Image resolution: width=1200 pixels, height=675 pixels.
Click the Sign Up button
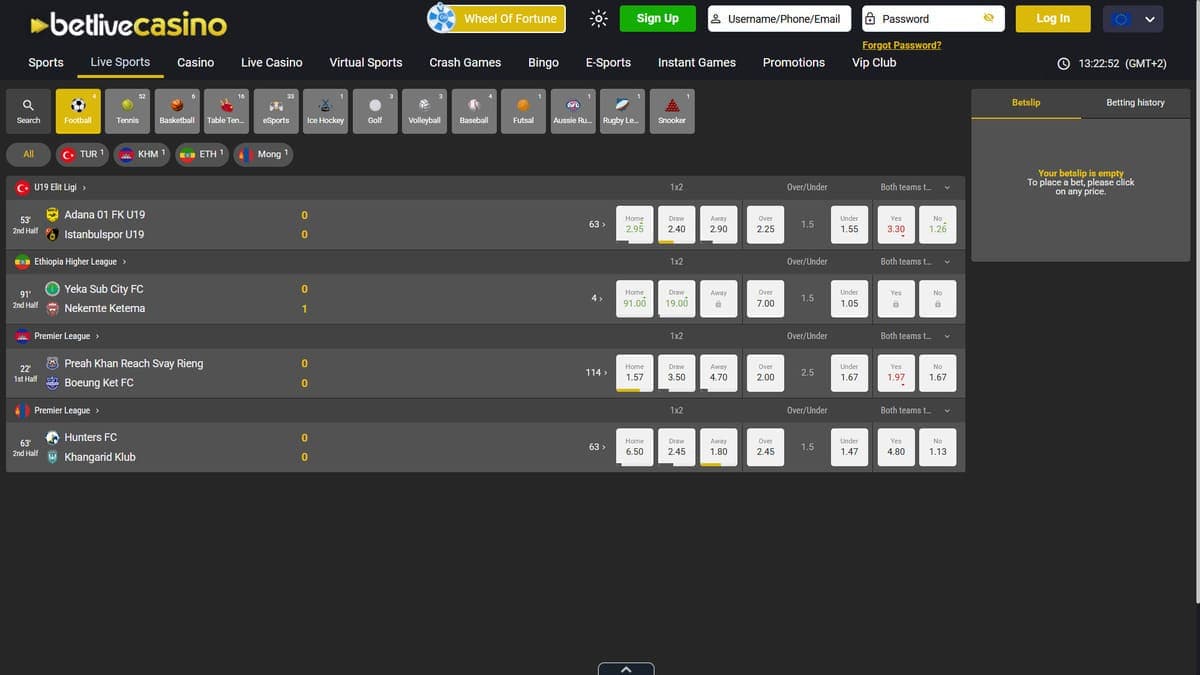click(x=657, y=18)
